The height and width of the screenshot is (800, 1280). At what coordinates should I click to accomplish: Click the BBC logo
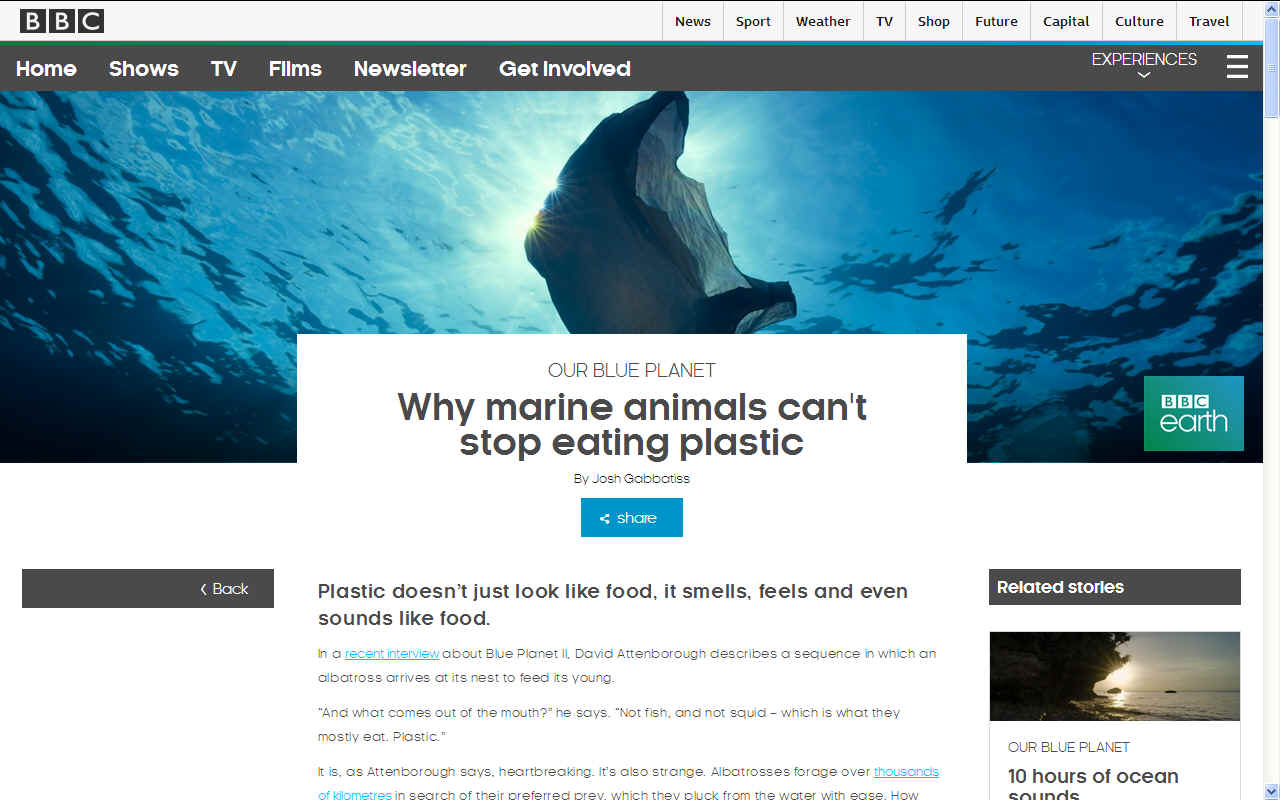62,21
